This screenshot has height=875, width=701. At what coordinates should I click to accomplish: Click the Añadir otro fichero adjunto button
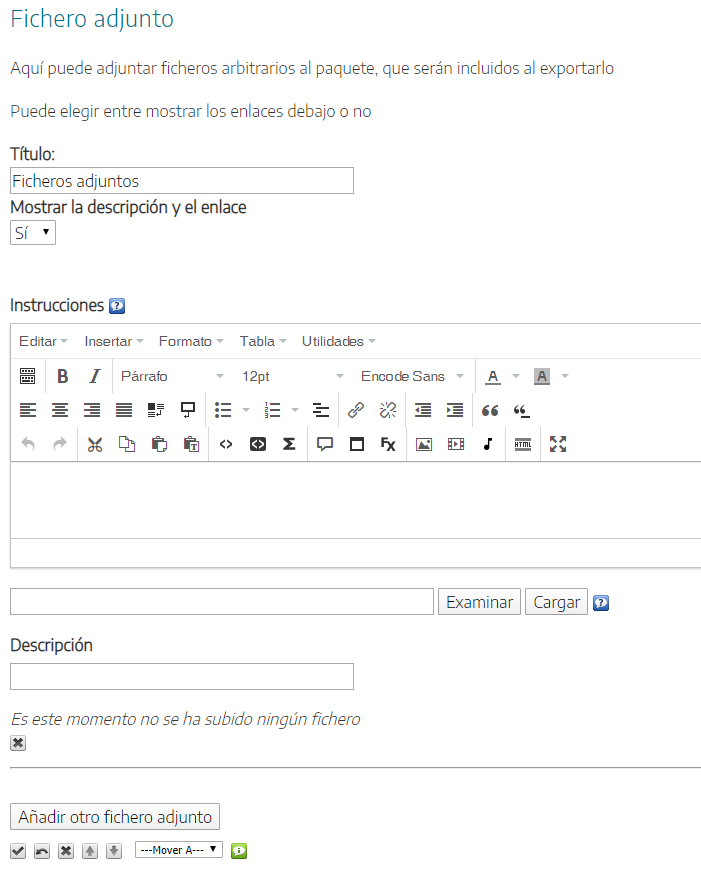pyautogui.click(x=114, y=816)
